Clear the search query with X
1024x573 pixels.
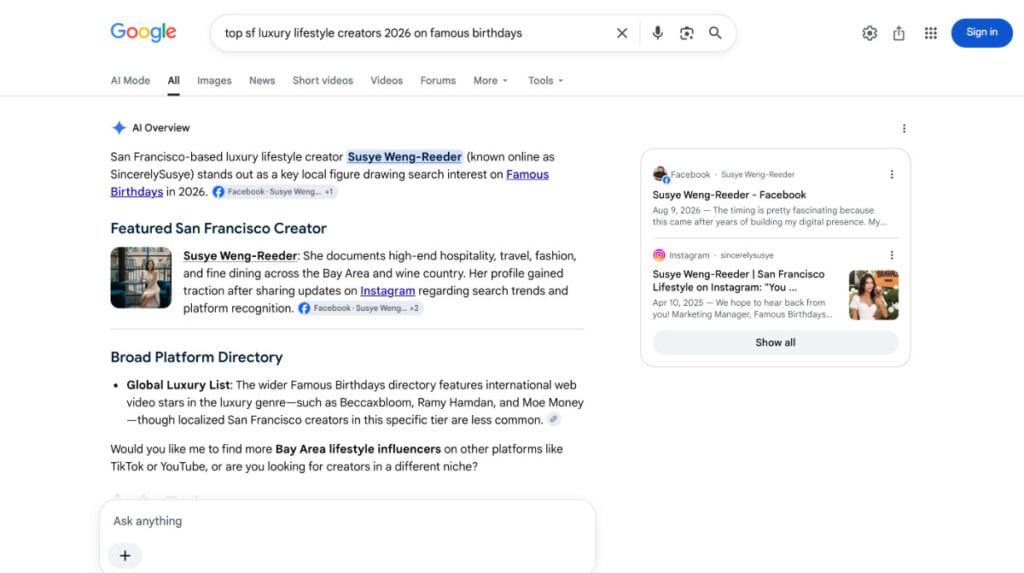tap(622, 33)
